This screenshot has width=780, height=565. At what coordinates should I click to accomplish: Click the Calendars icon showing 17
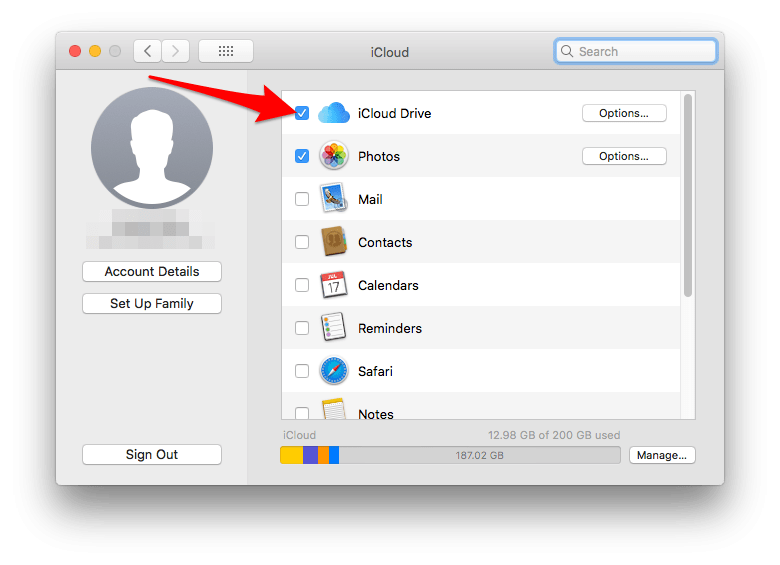[333, 284]
